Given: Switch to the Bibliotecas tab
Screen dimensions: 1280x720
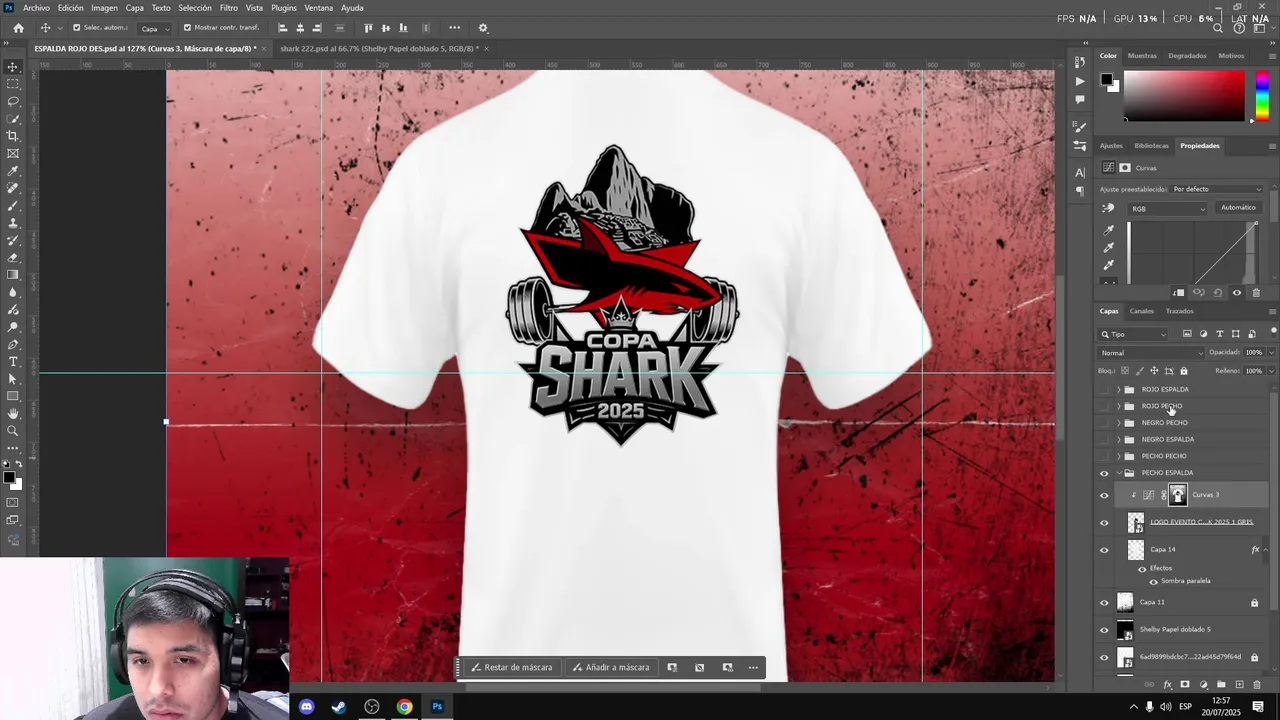Looking at the screenshot, I should [x=1151, y=146].
